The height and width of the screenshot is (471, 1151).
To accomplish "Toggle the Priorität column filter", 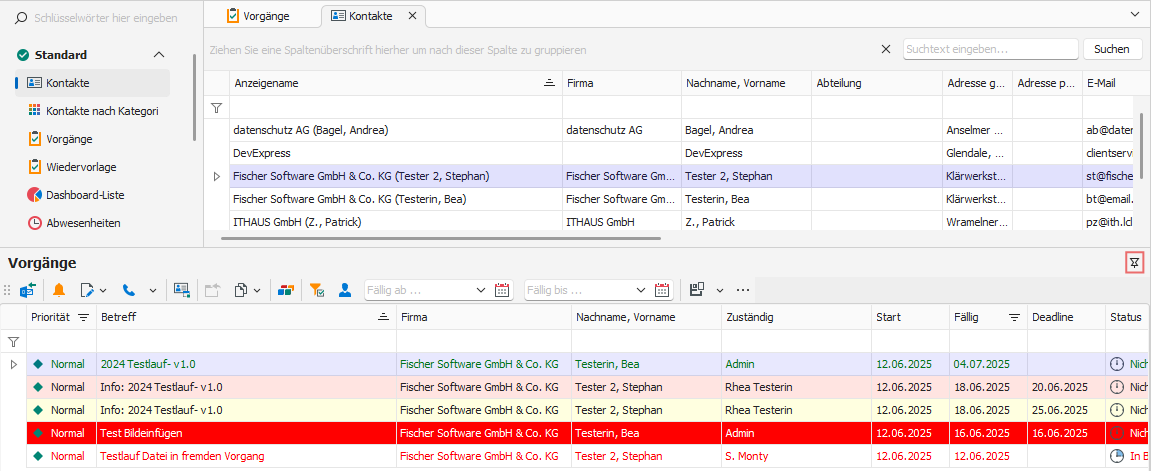I will pyautogui.click(x=83, y=317).
